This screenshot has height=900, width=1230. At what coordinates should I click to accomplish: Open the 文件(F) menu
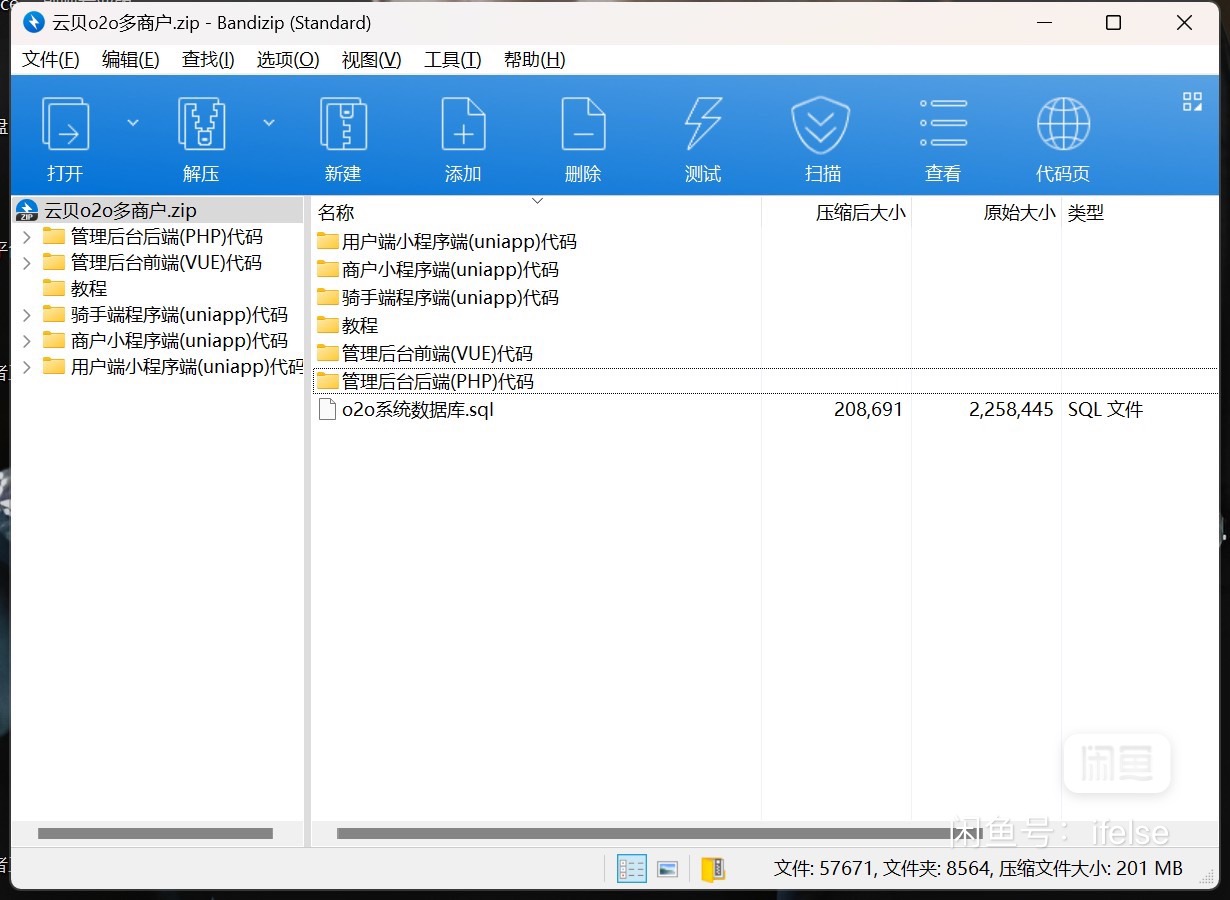[x=51, y=60]
